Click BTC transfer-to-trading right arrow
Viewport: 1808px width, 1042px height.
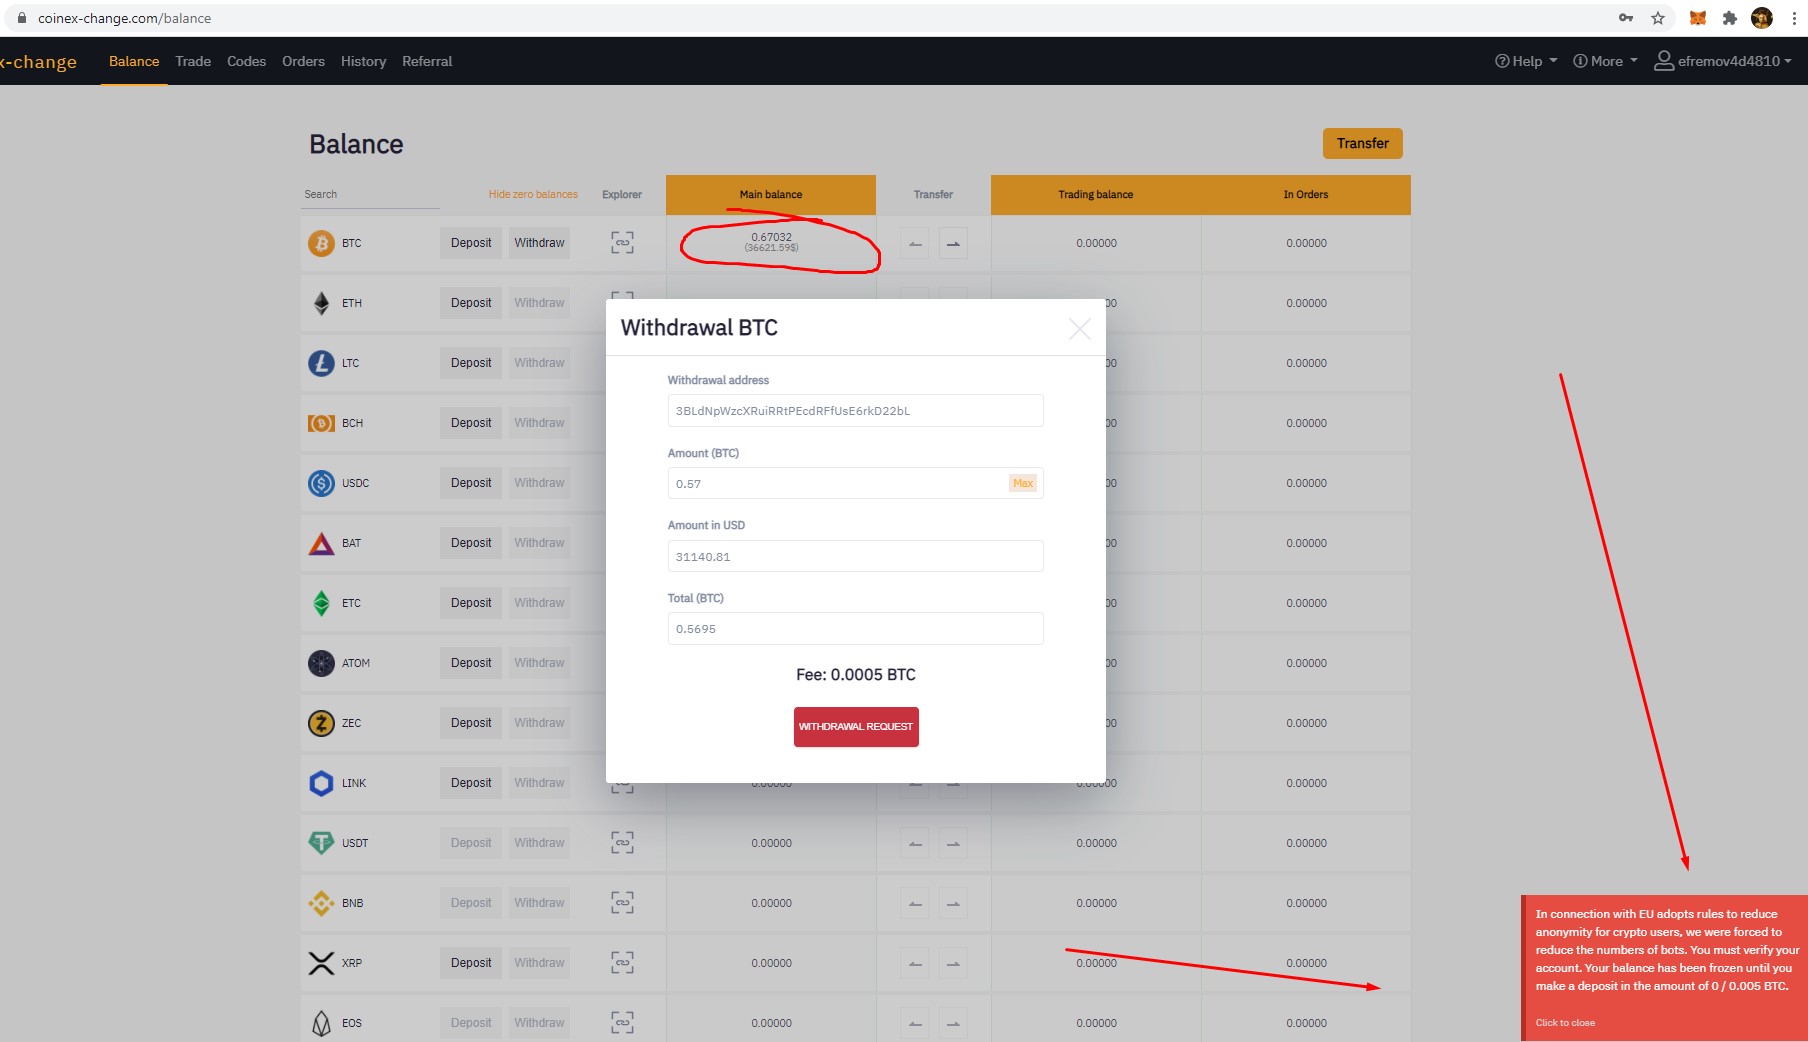coord(953,243)
